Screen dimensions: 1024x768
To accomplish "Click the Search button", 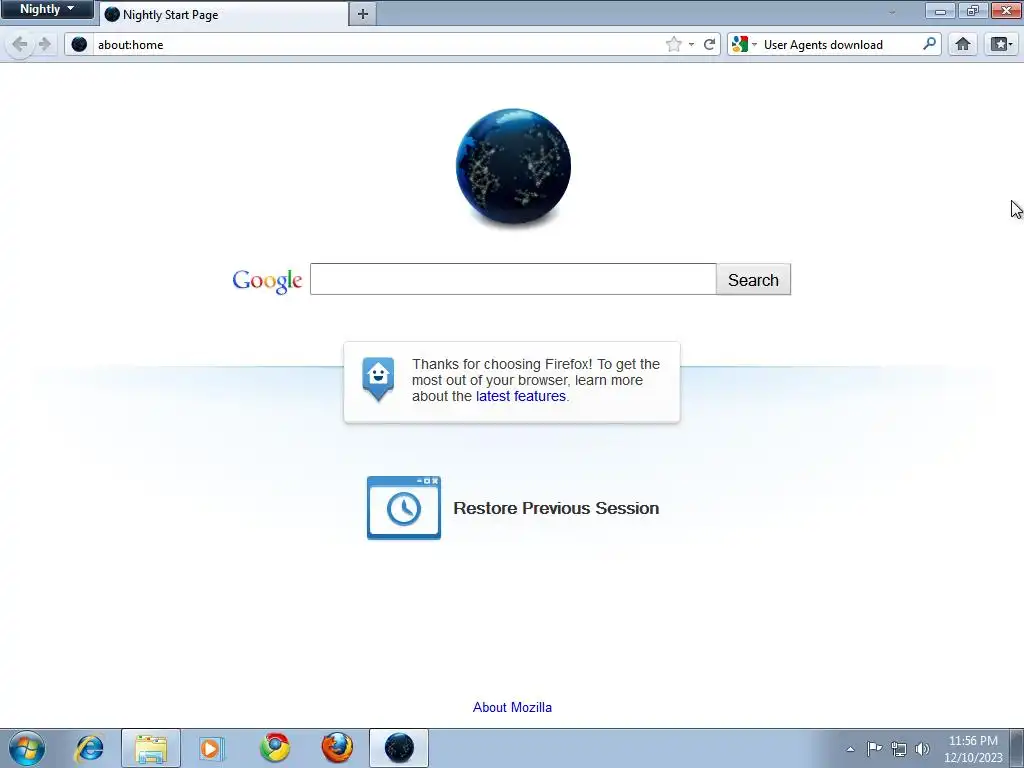I will tap(753, 280).
